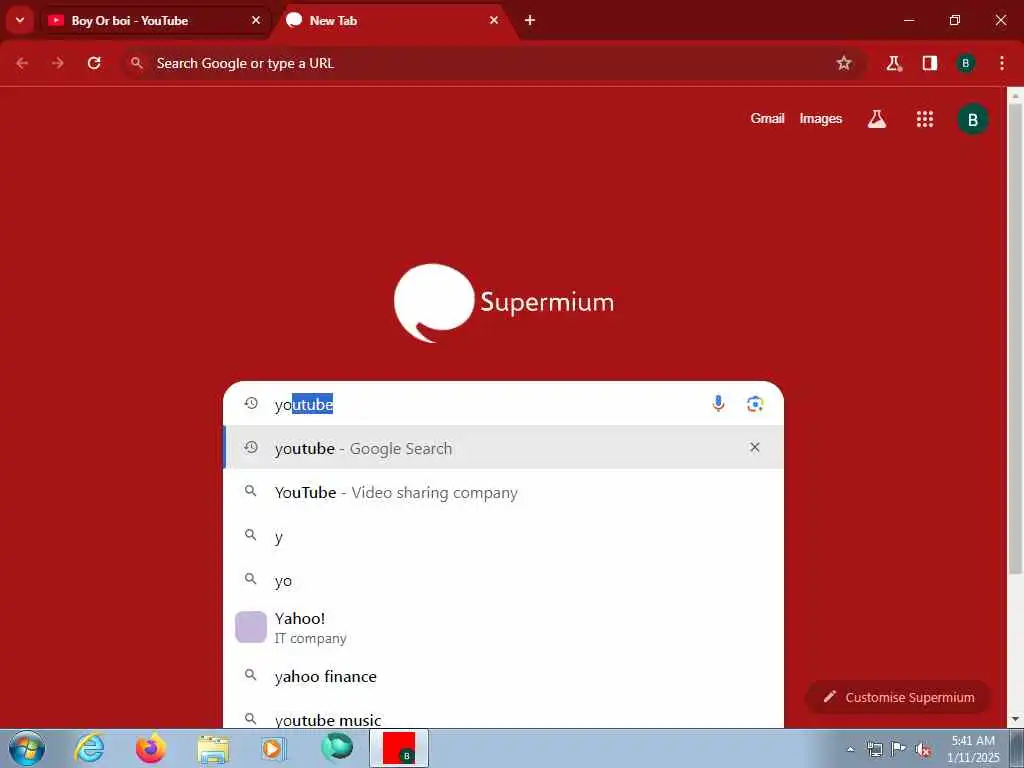
Task: Open the Google apps grid
Action: (924, 119)
